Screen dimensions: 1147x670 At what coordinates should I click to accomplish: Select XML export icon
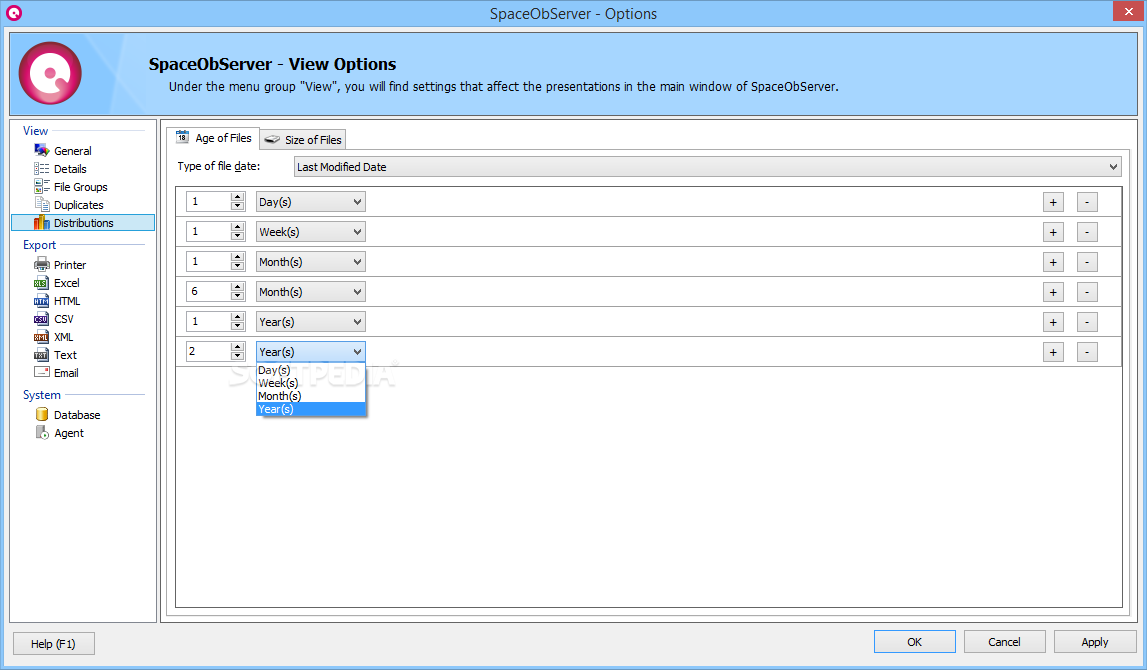coord(42,336)
